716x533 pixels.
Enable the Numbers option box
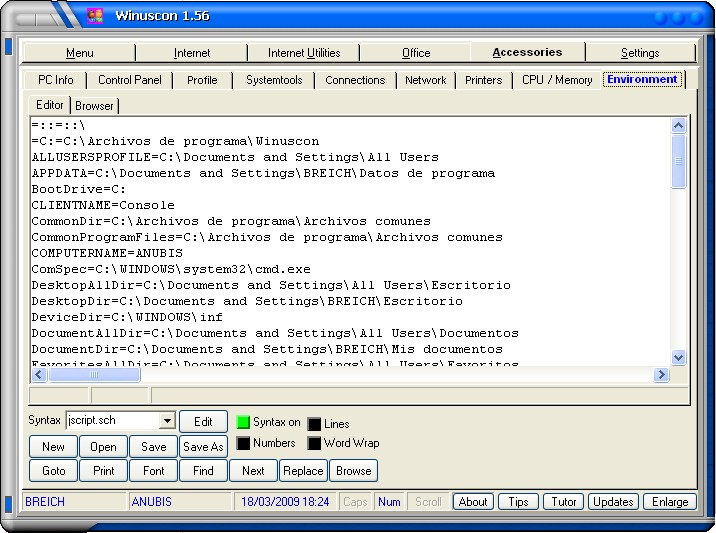243,443
